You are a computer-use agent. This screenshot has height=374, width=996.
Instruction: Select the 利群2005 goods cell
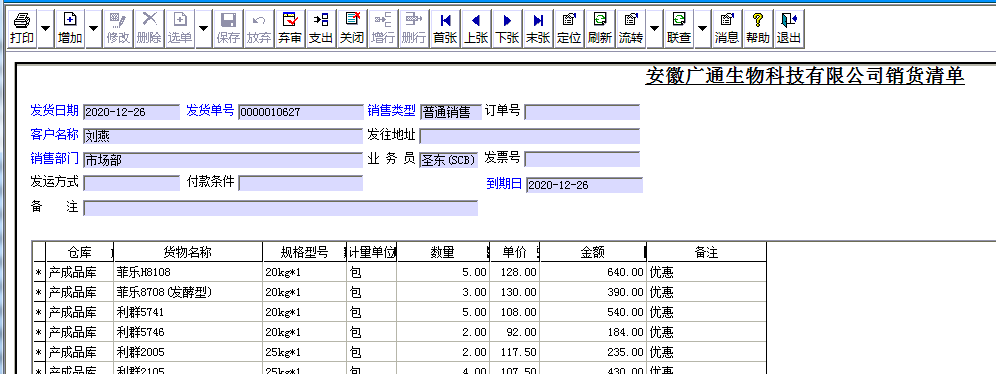(188, 352)
